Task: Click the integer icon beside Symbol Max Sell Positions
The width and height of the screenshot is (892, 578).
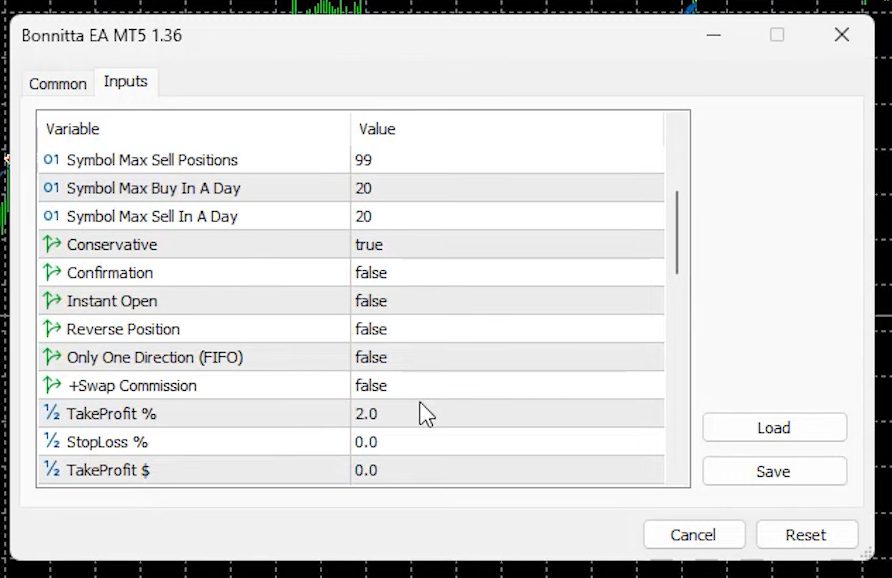Action: click(51, 160)
